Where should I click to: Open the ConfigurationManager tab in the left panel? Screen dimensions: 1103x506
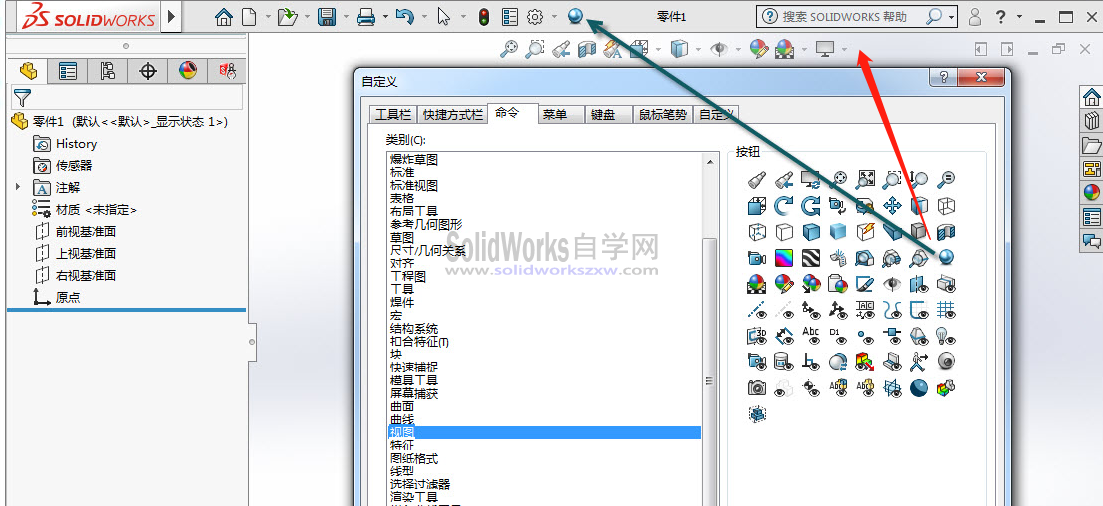point(108,71)
